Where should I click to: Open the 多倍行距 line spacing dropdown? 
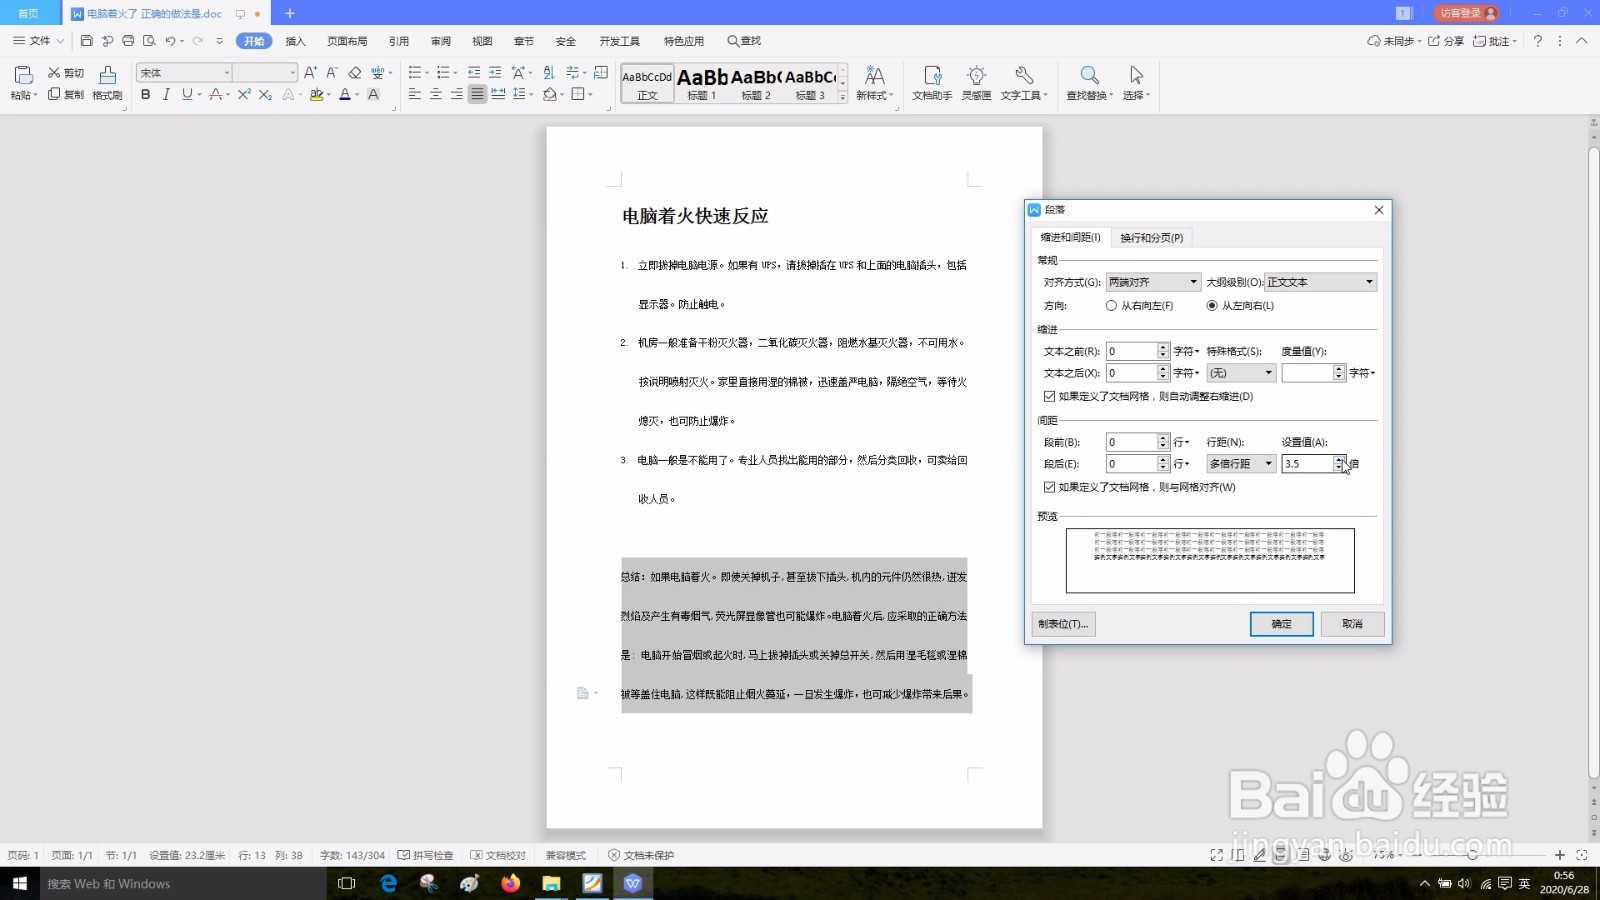[x=1266, y=463]
